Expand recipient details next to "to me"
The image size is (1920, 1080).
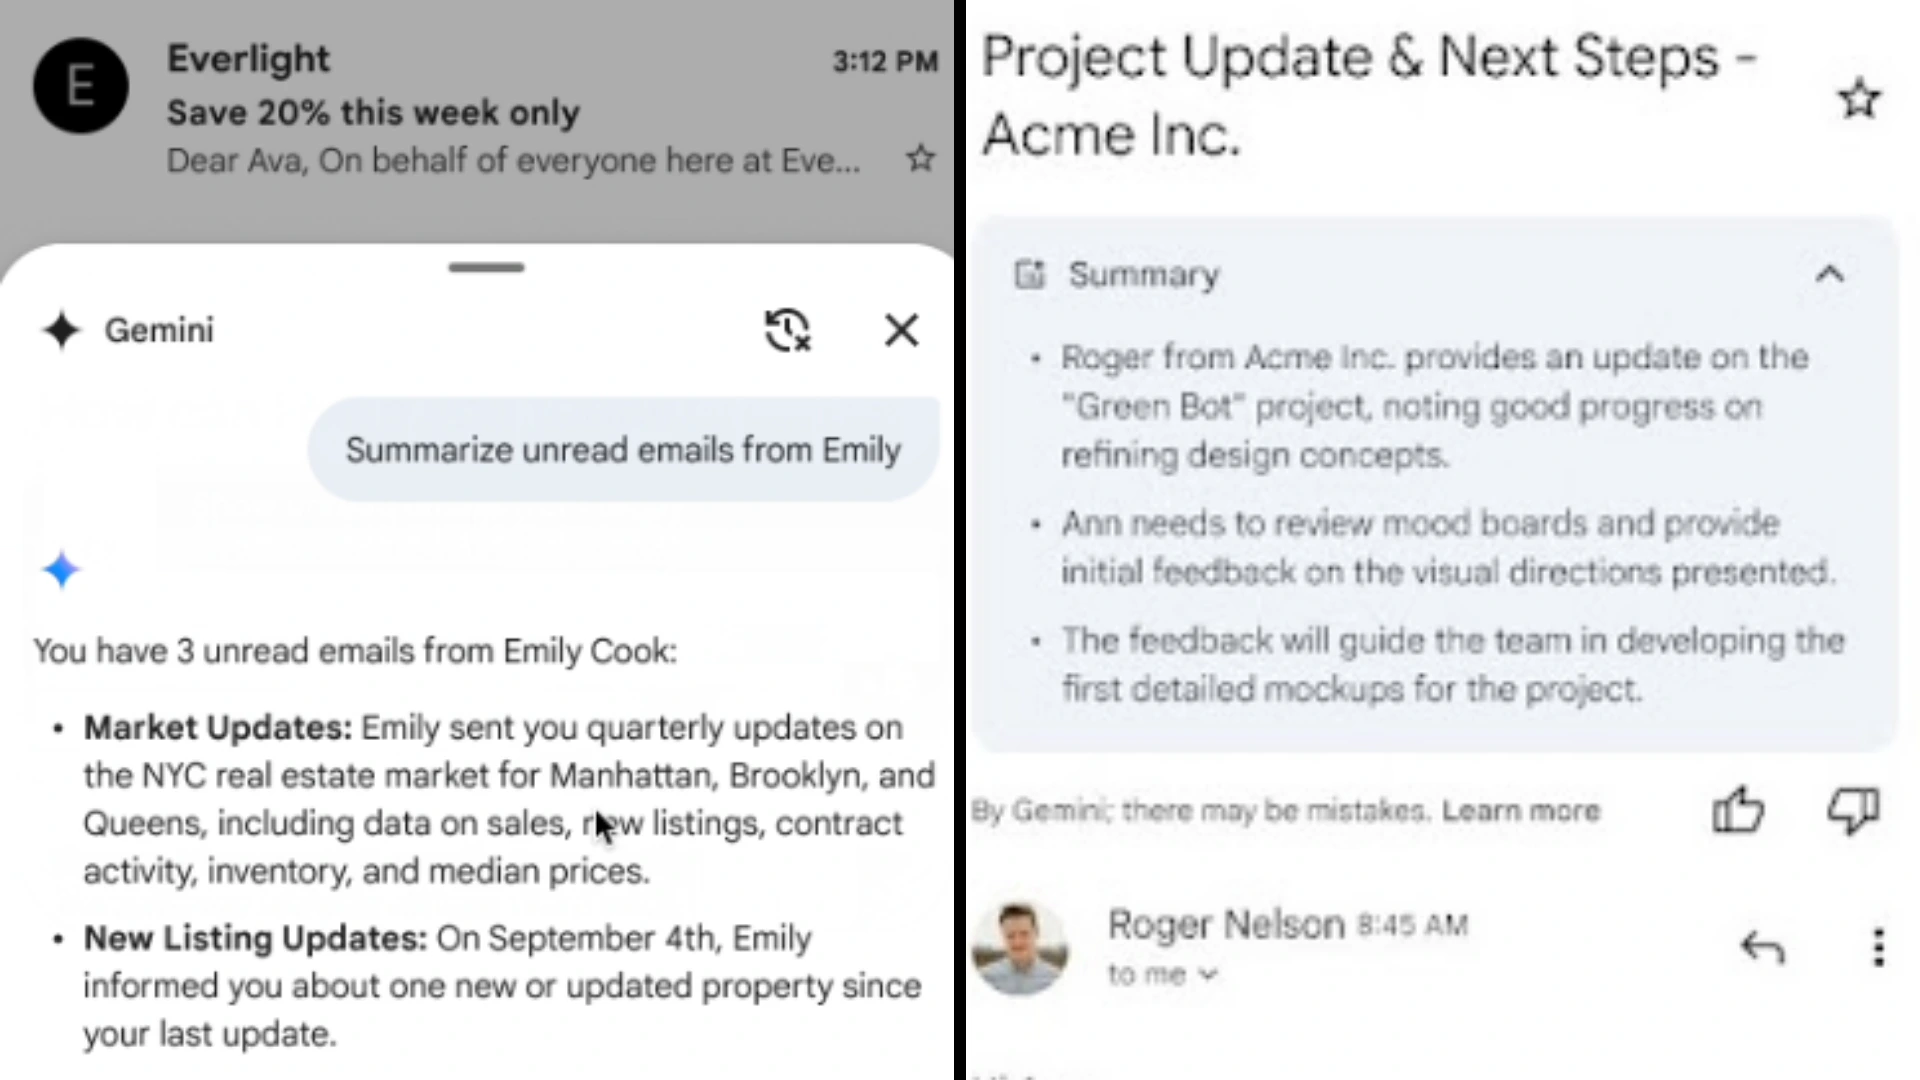[x=1209, y=974]
